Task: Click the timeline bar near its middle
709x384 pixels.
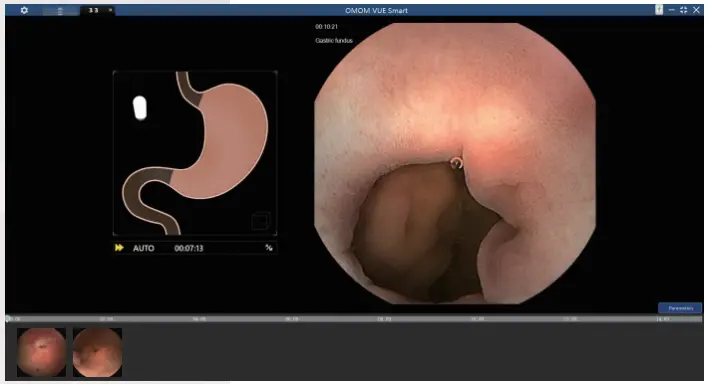Action: 354,319
